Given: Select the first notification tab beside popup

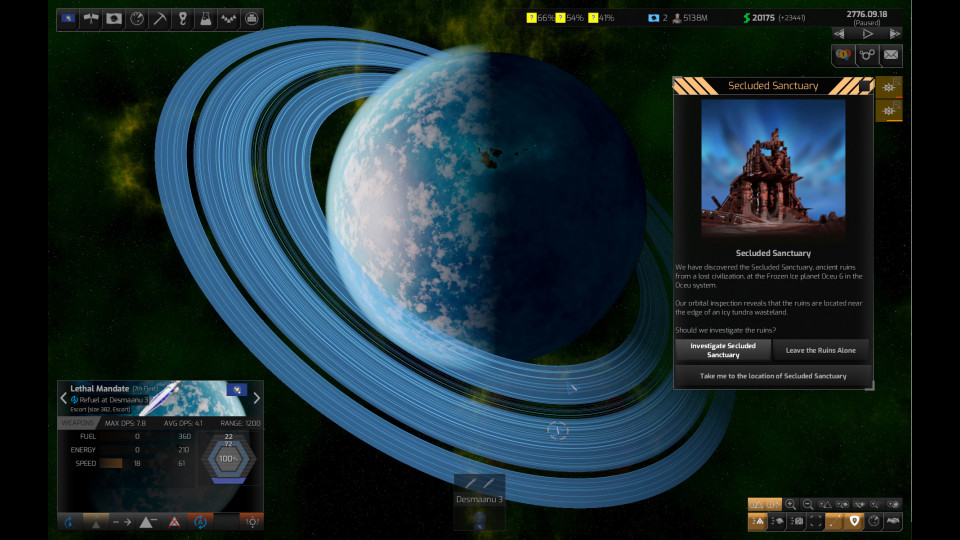Looking at the screenshot, I should 888,87.
